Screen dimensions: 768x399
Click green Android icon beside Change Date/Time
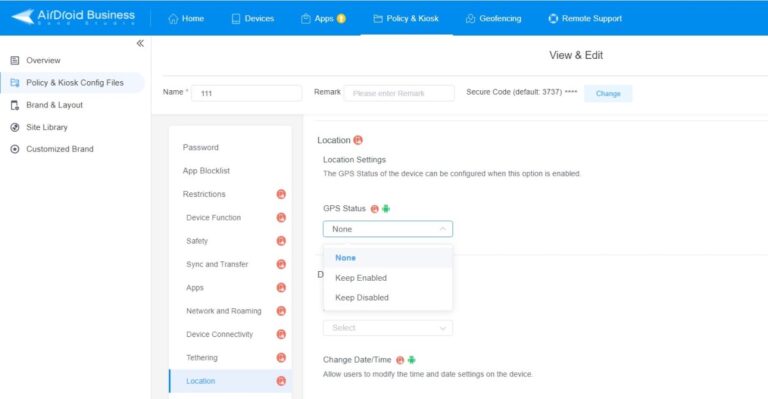[411, 360]
